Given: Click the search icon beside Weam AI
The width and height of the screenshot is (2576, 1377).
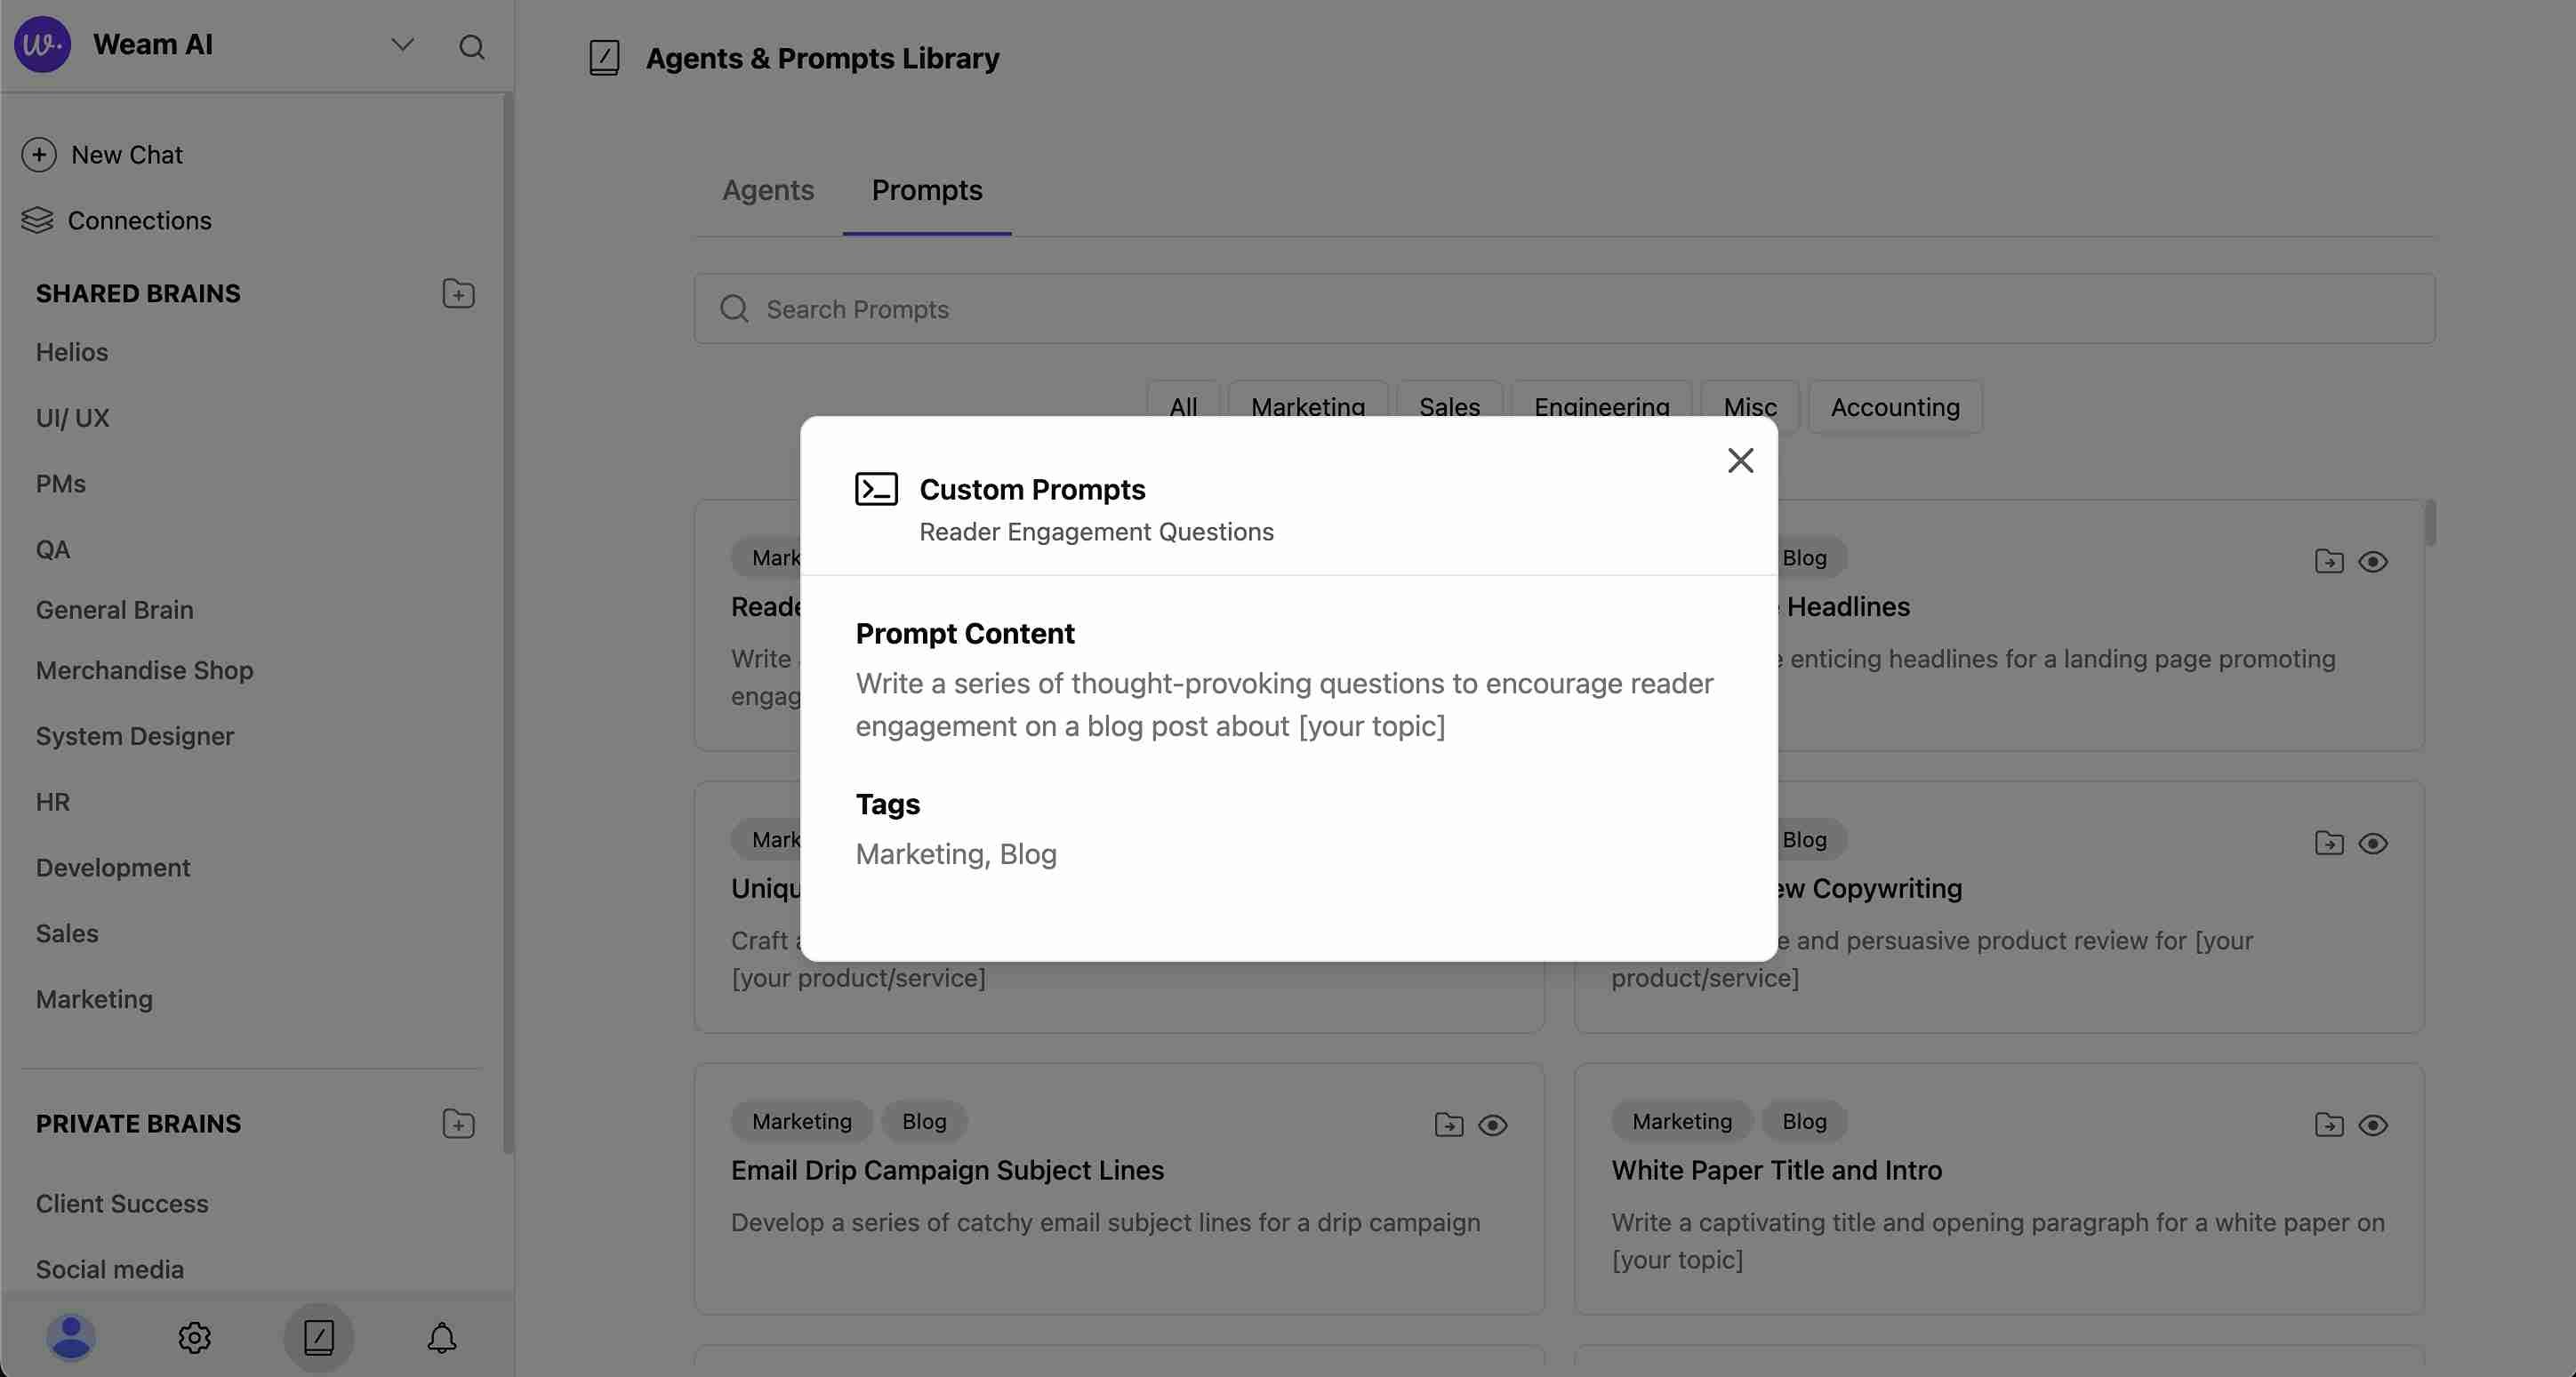Looking at the screenshot, I should [471, 46].
